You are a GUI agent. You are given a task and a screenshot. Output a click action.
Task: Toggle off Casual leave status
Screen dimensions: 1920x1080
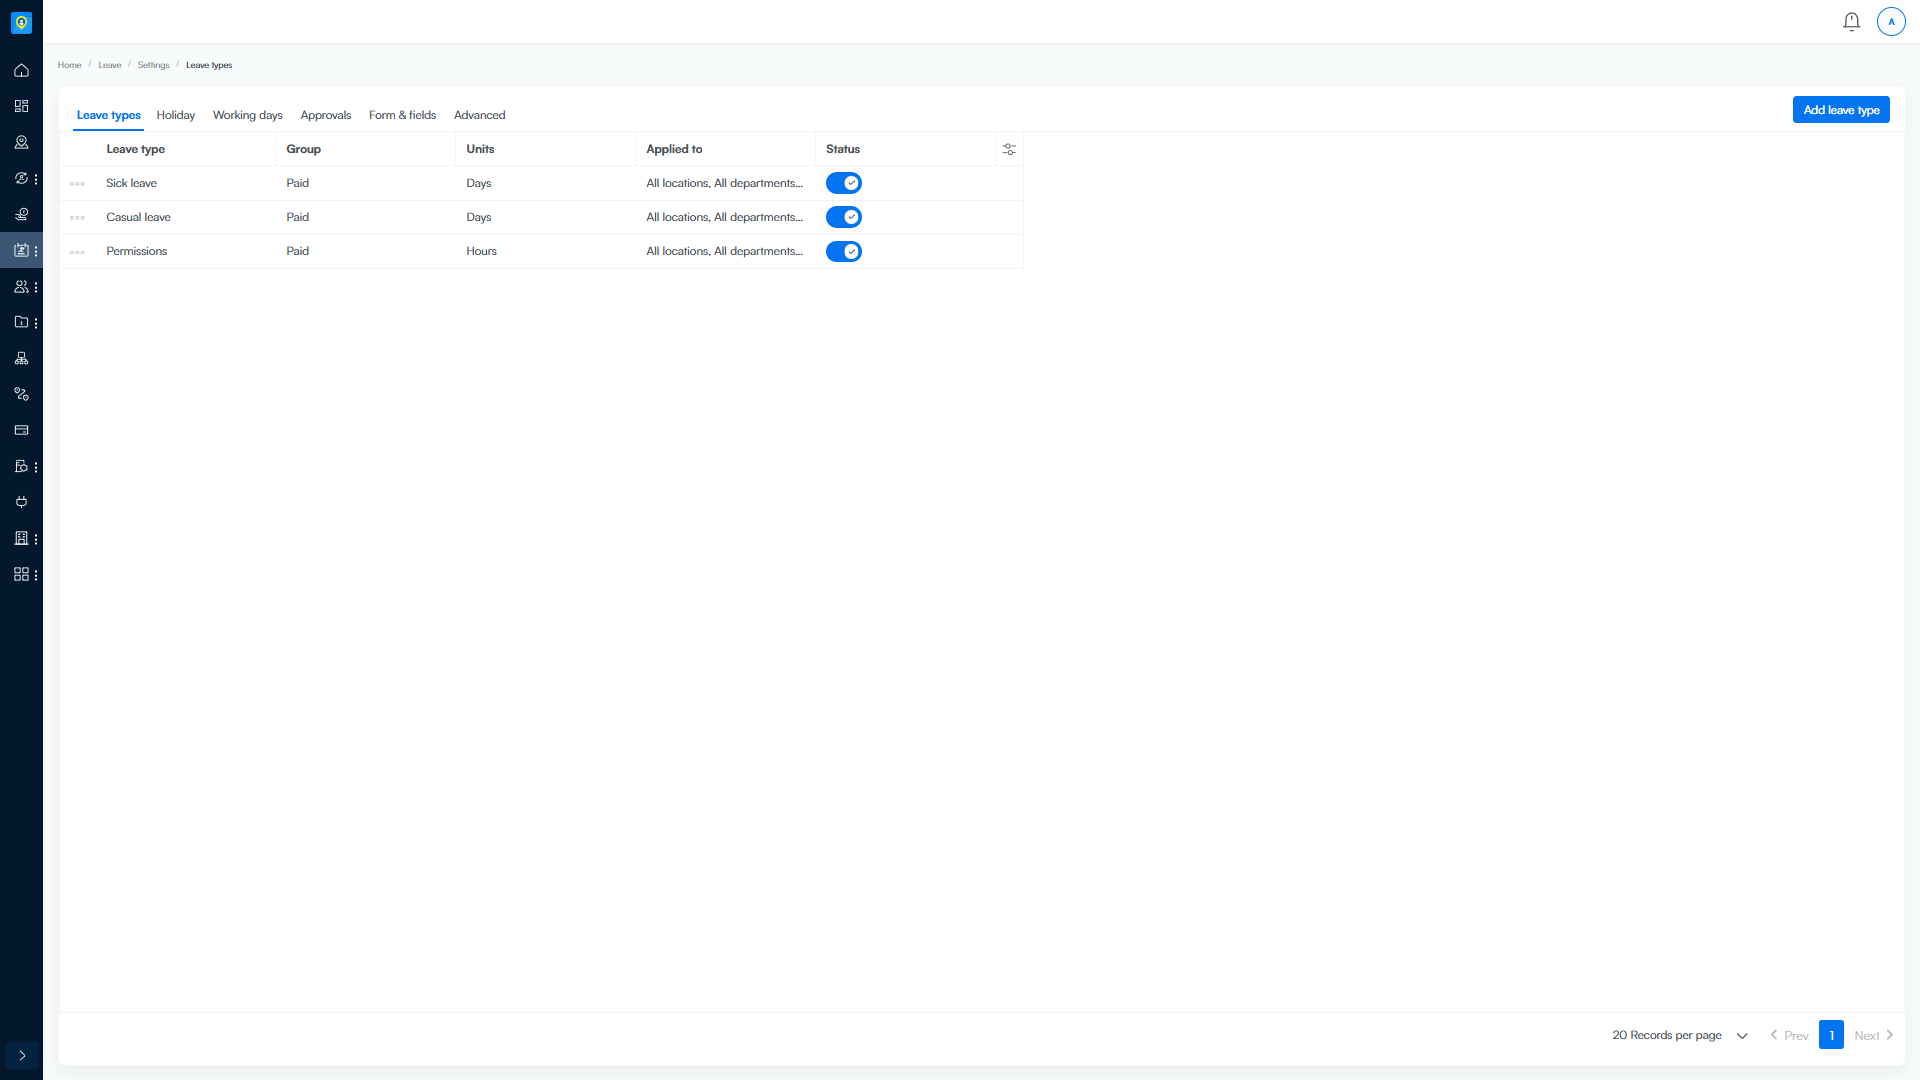click(843, 217)
